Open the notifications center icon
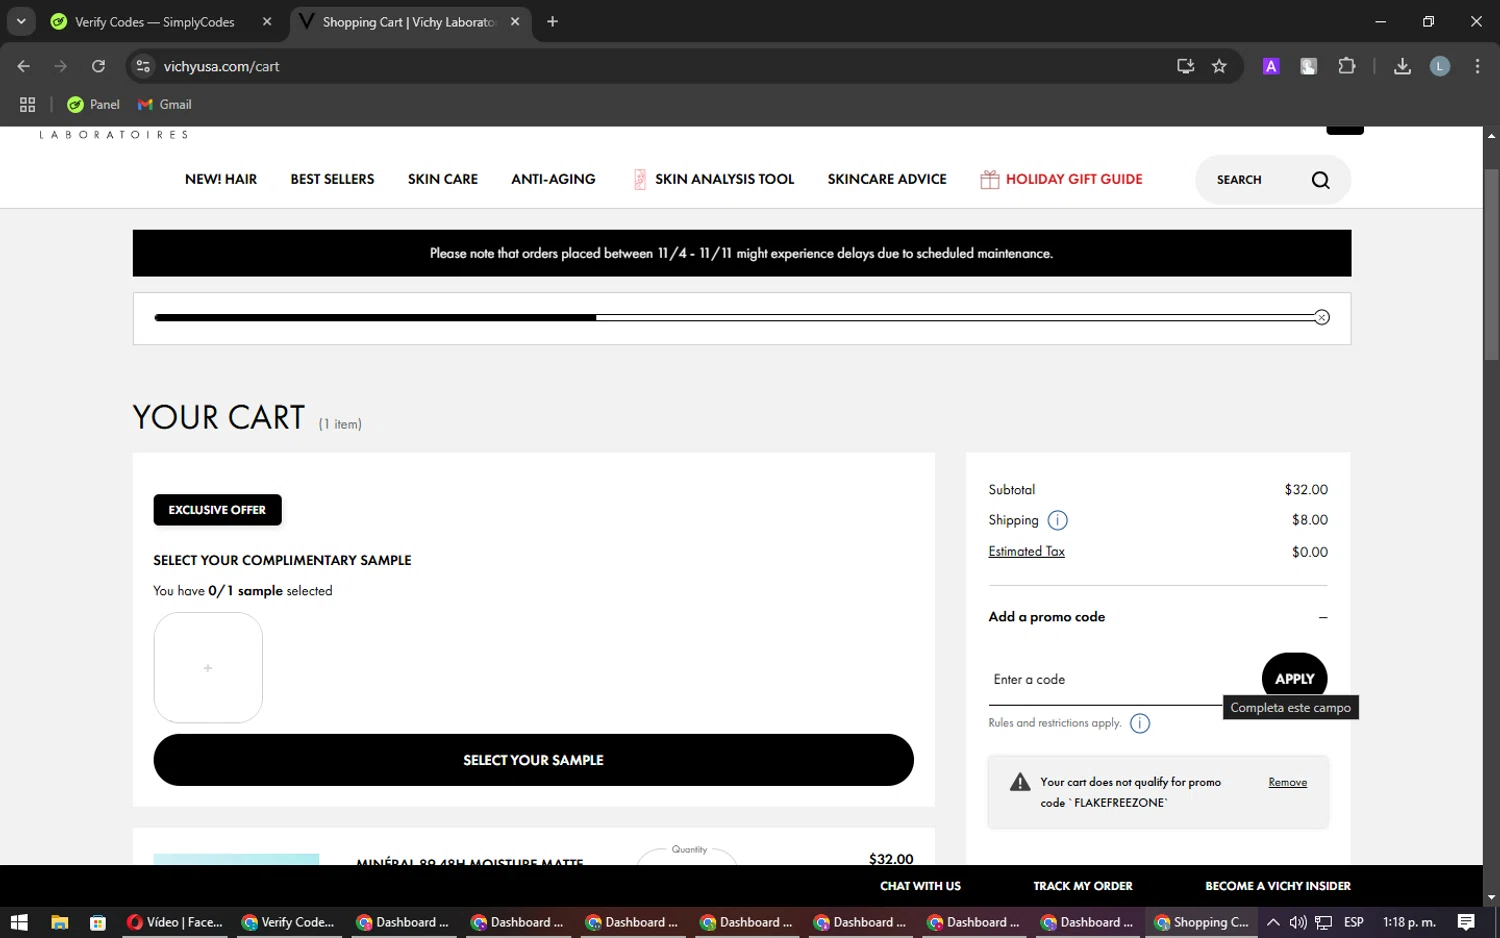 [x=1466, y=922]
